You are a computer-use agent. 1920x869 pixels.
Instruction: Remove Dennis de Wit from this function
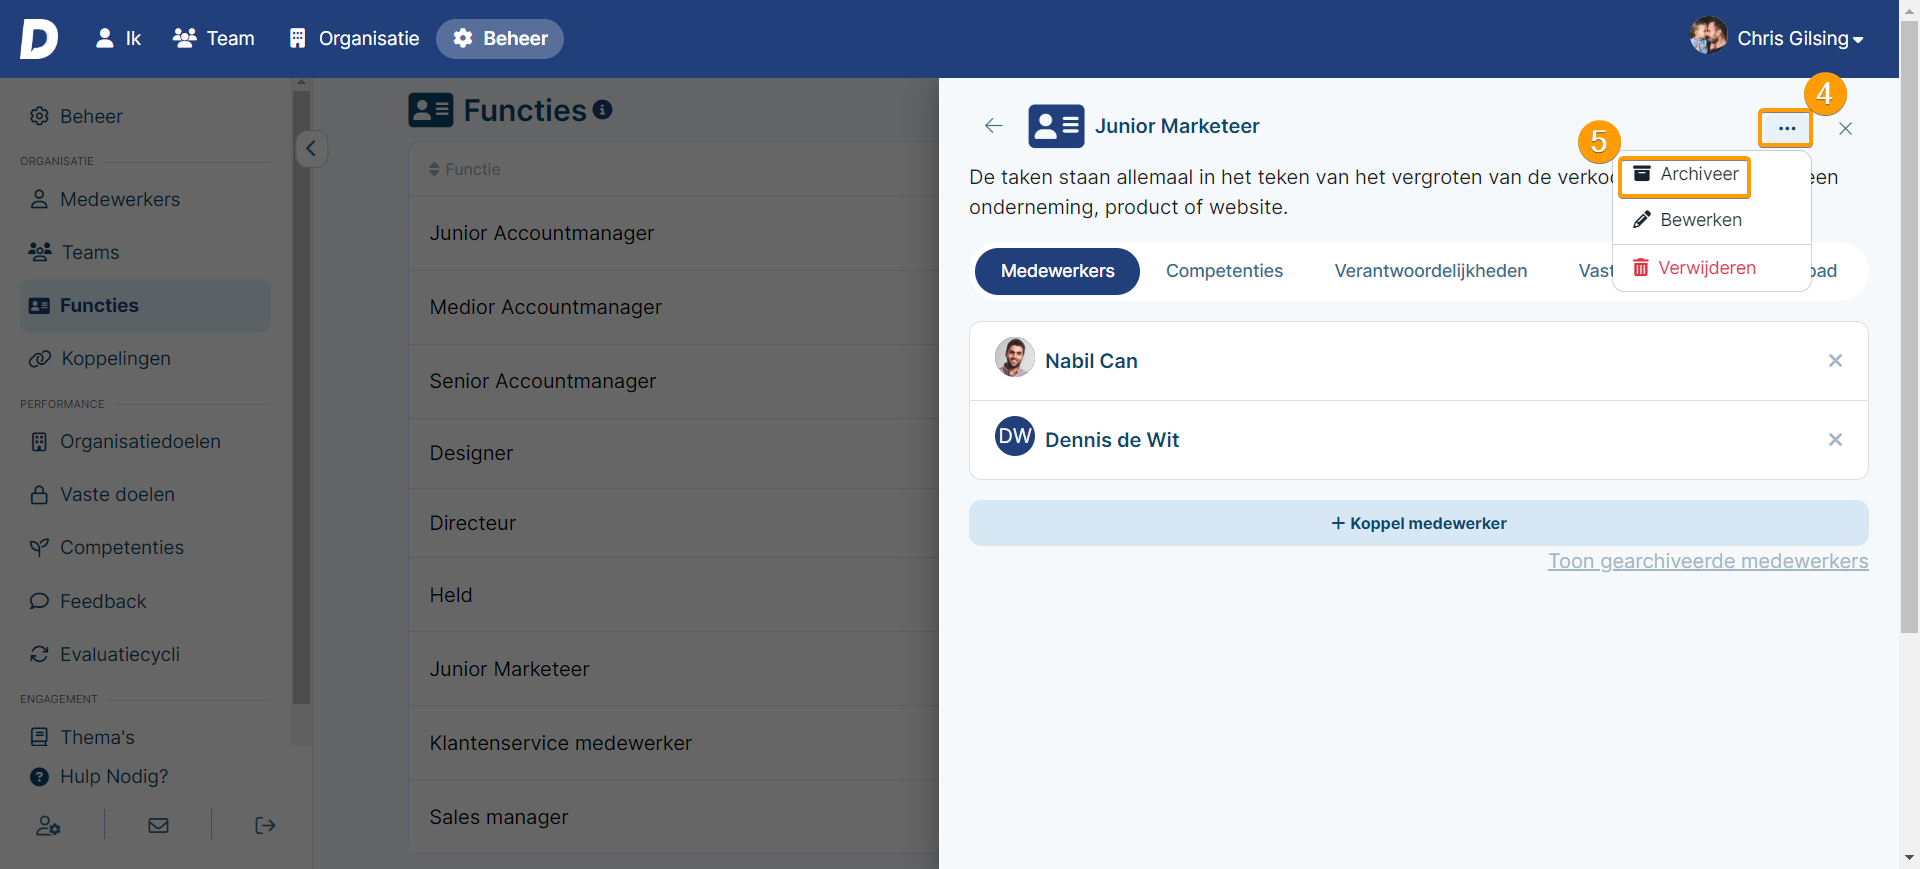click(1835, 440)
